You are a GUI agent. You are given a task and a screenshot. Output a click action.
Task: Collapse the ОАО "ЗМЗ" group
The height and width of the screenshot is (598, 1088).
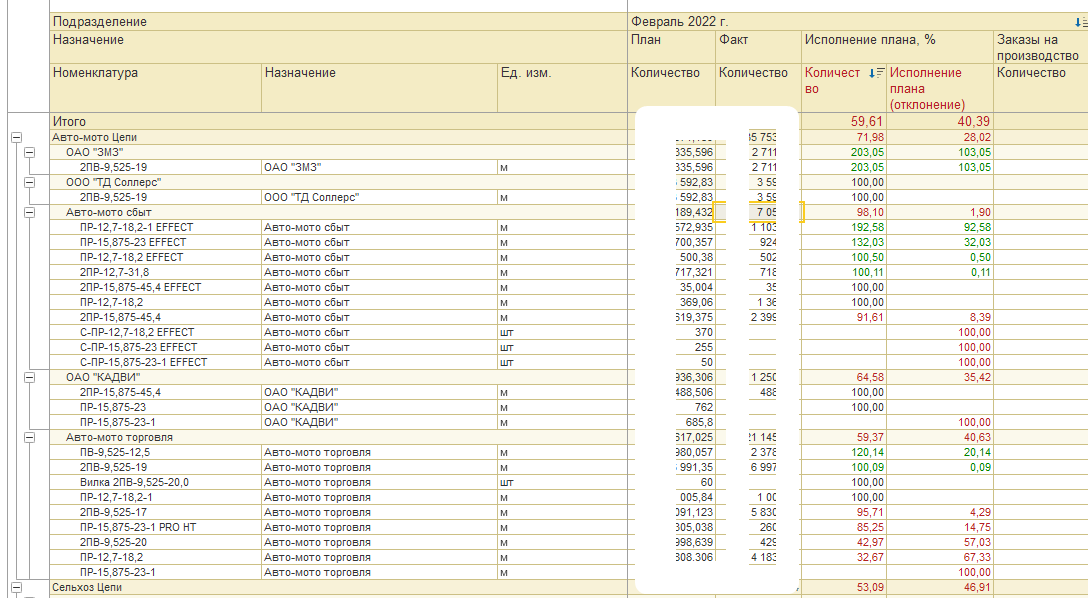pos(29,152)
